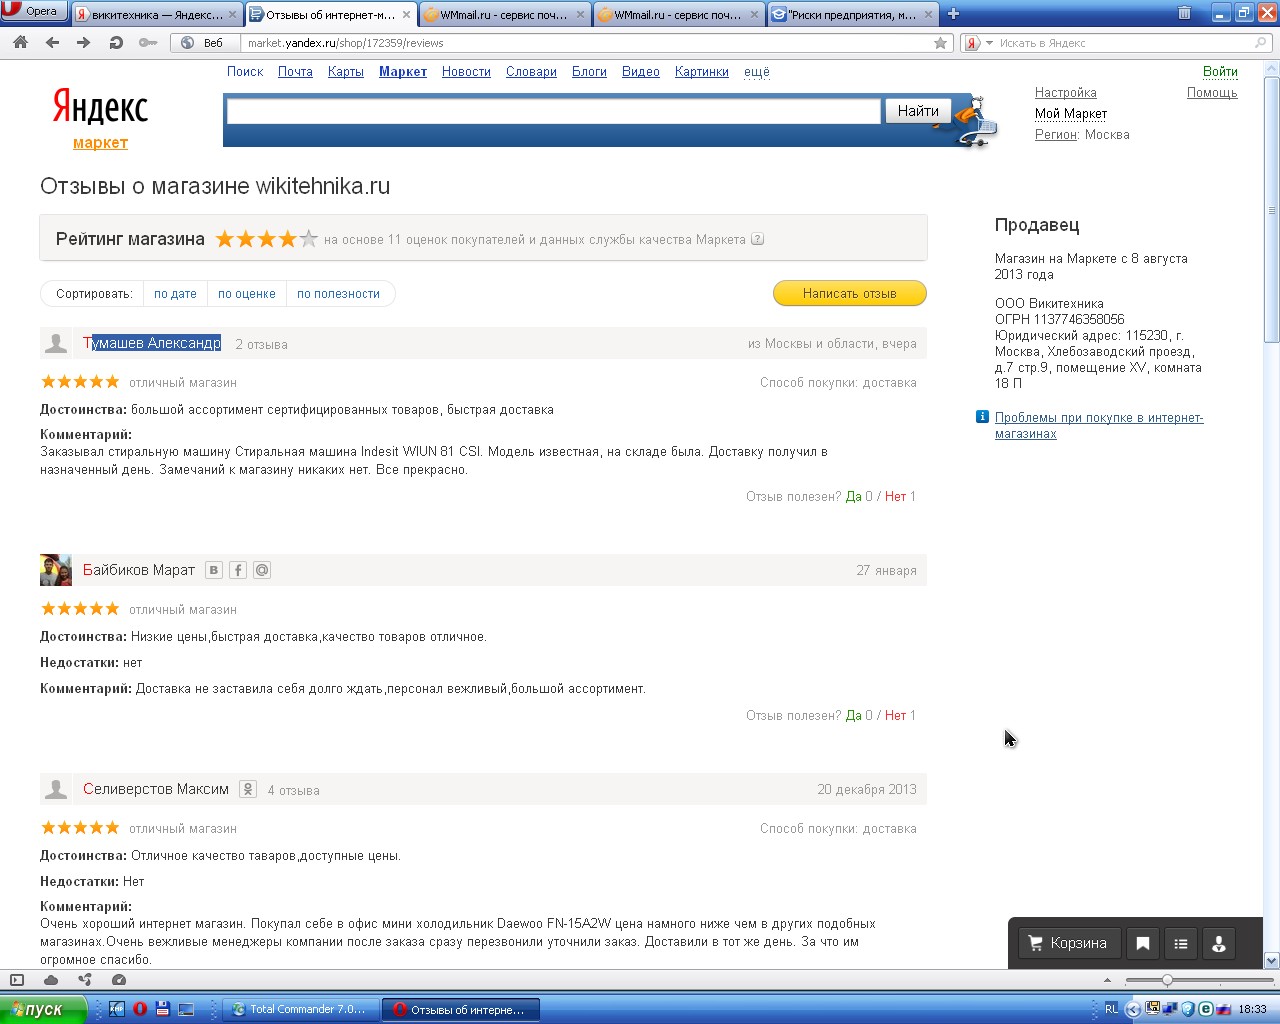The height and width of the screenshot is (1024, 1280).
Task: Open the password wand key icon
Action: pos(148,43)
